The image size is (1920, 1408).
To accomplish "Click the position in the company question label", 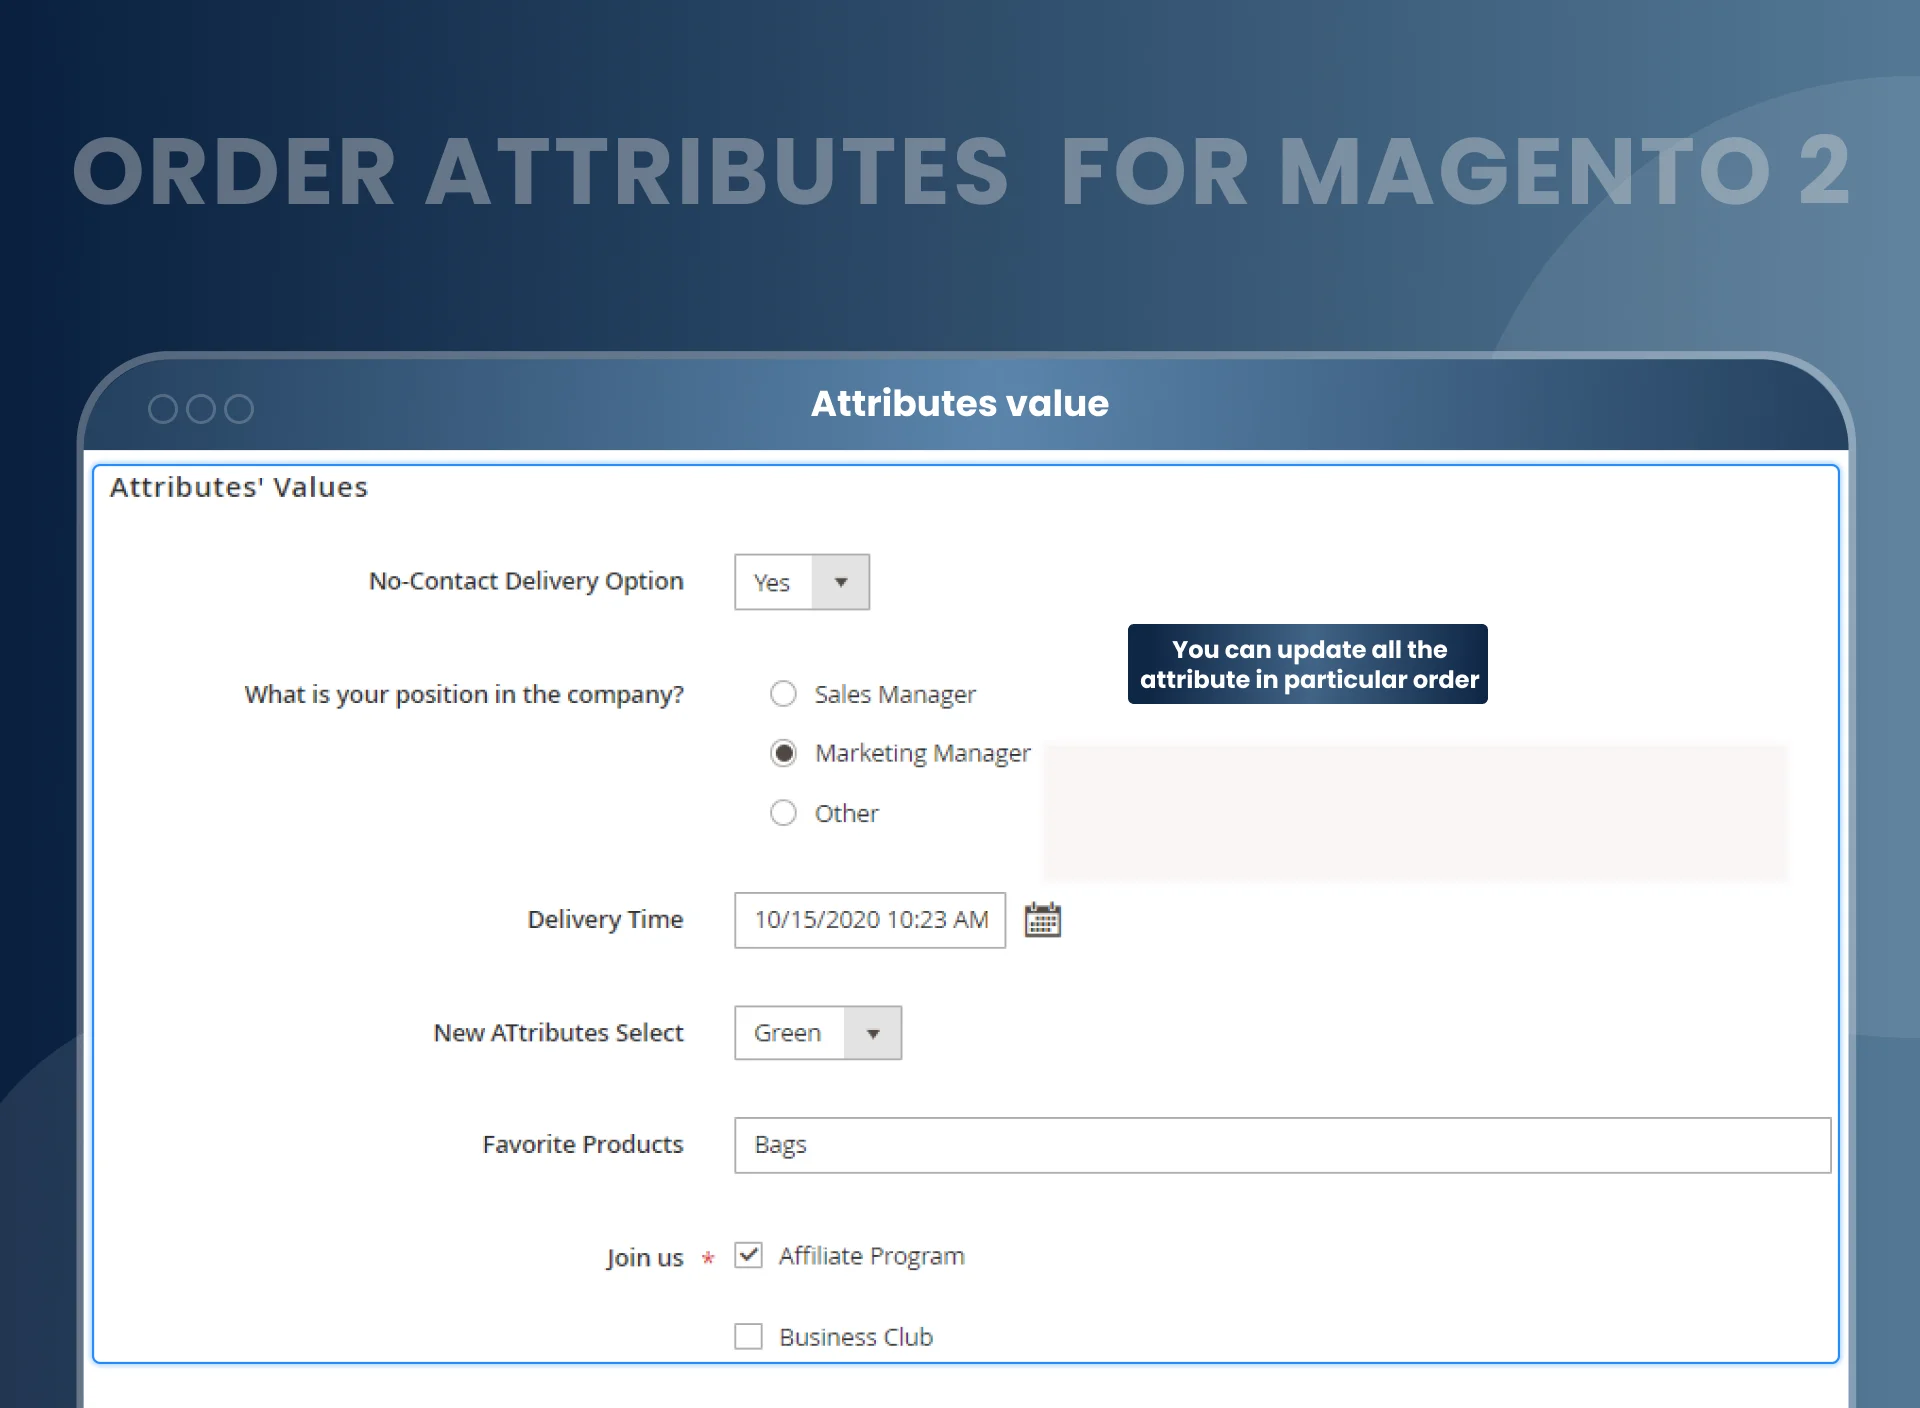I will (x=464, y=695).
